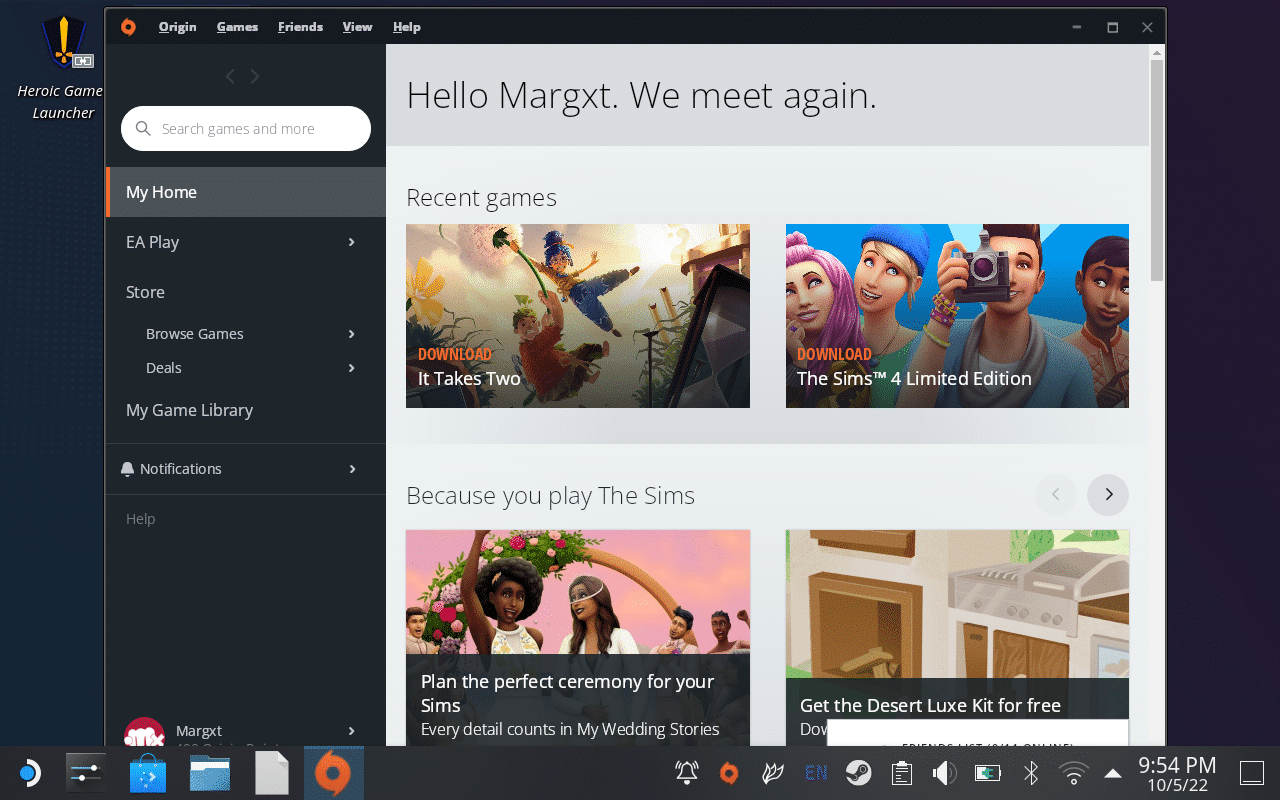Screen dimensions: 1280x800
Task: Open the Discover store in taskbar
Action: [x=148, y=773]
